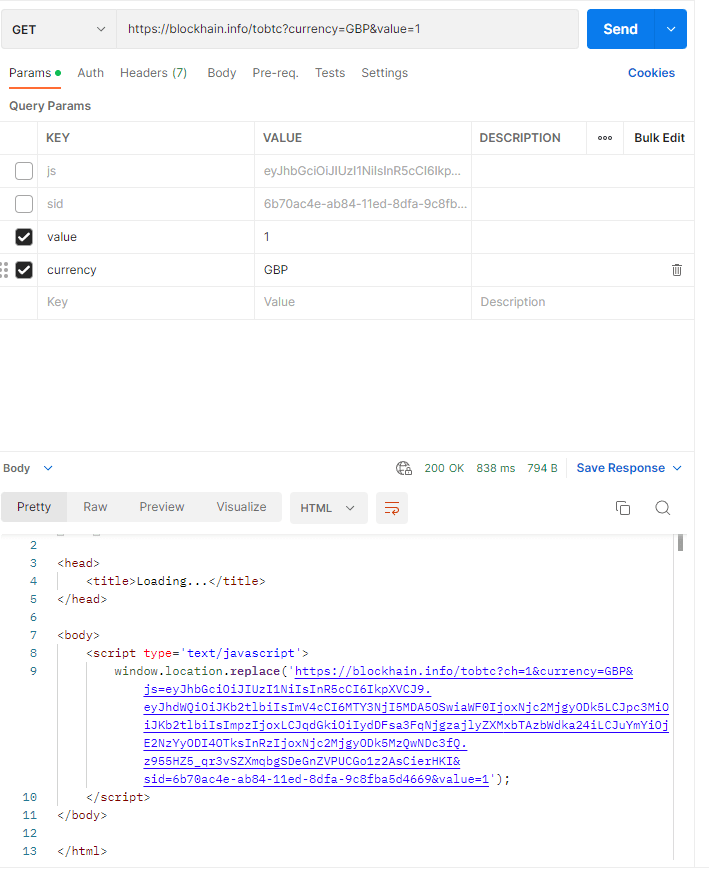Click the sid key cell

(x=146, y=203)
